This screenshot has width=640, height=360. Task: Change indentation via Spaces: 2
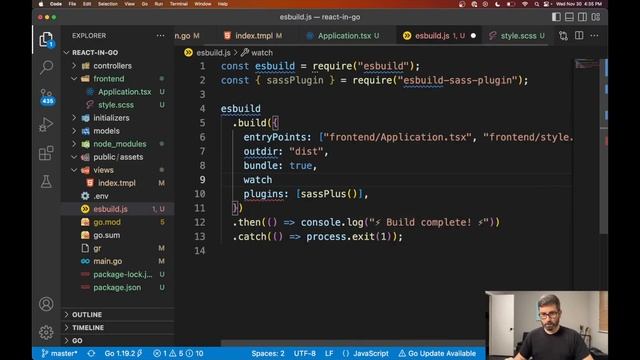[x=268, y=353]
